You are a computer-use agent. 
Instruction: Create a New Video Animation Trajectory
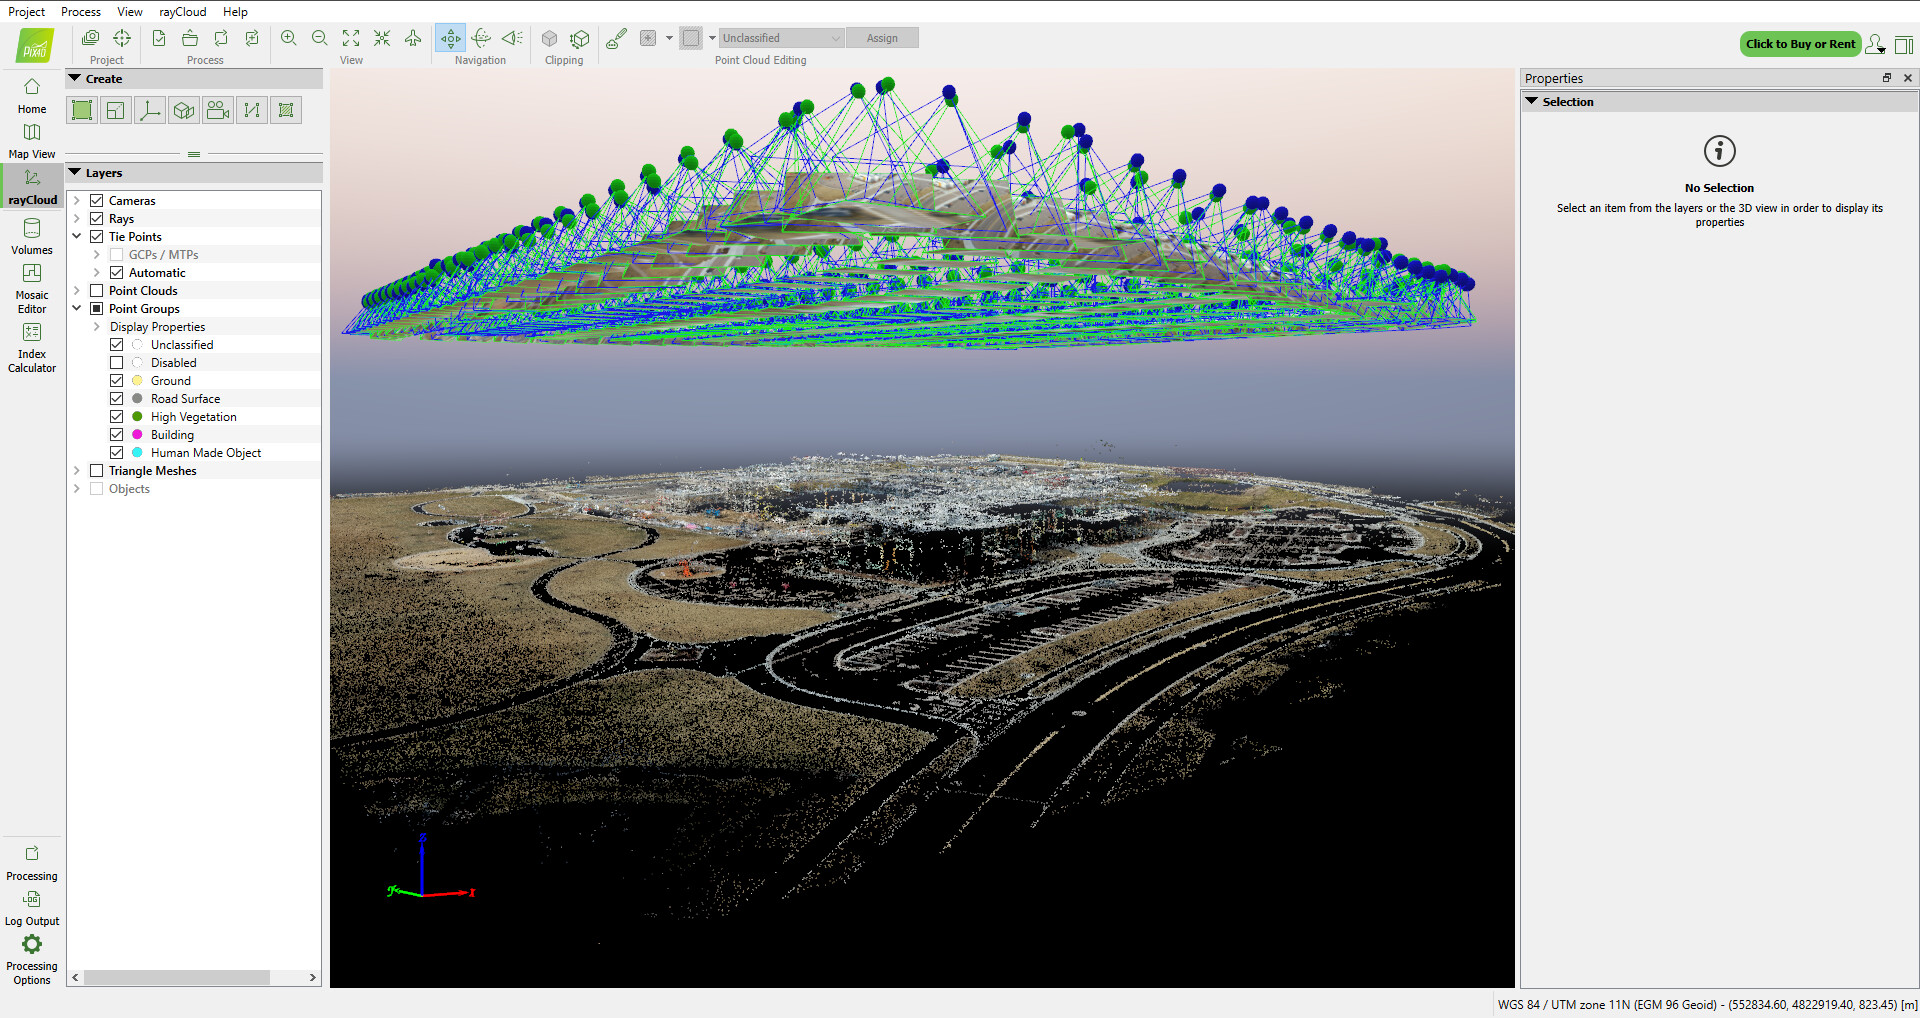click(x=218, y=110)
